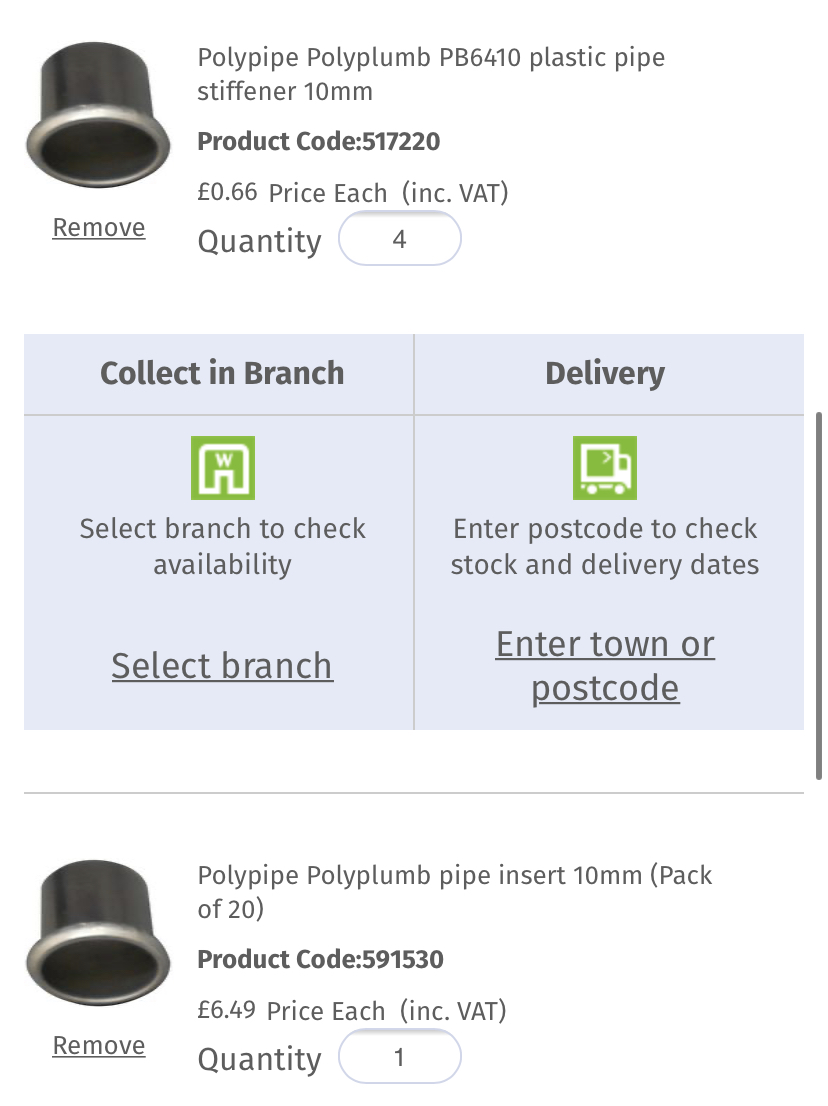Screen dimensions: 828x1106
Task: Click product code 591530
Action: (321, 961)
